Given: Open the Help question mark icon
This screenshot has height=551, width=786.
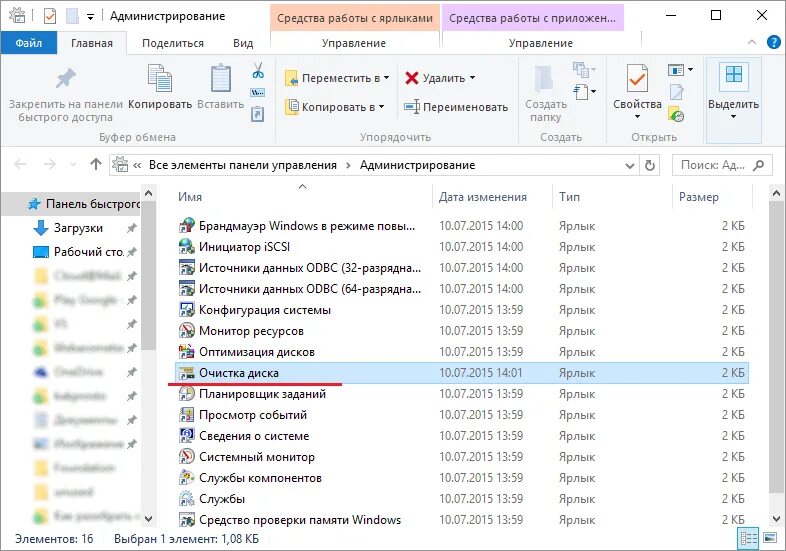Looking at the screenshot, I should click(773, 43).
